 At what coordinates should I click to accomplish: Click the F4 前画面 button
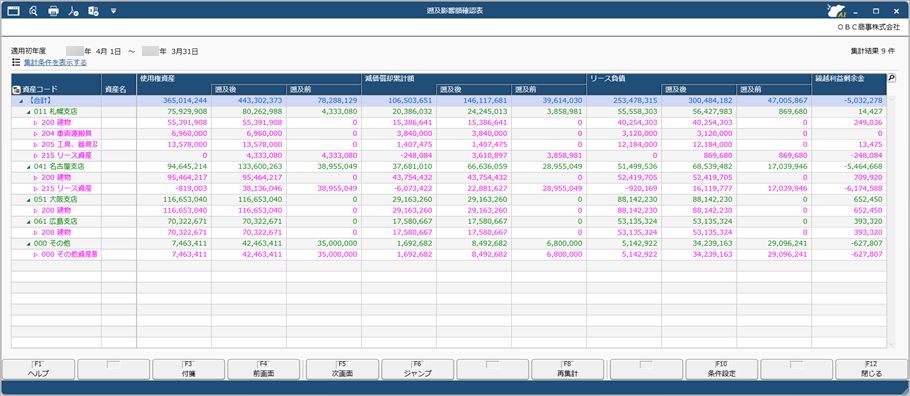pos(264,369)
